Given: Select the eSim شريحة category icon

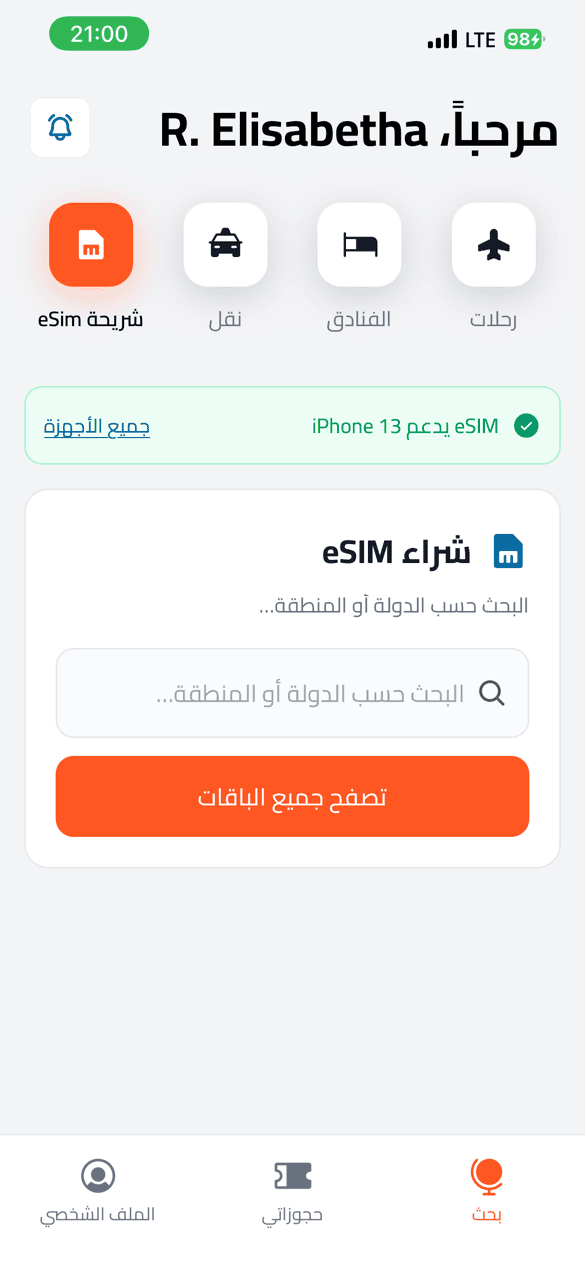Looking at the screenshot, I should pyautogui.click(x=91, y=244).
